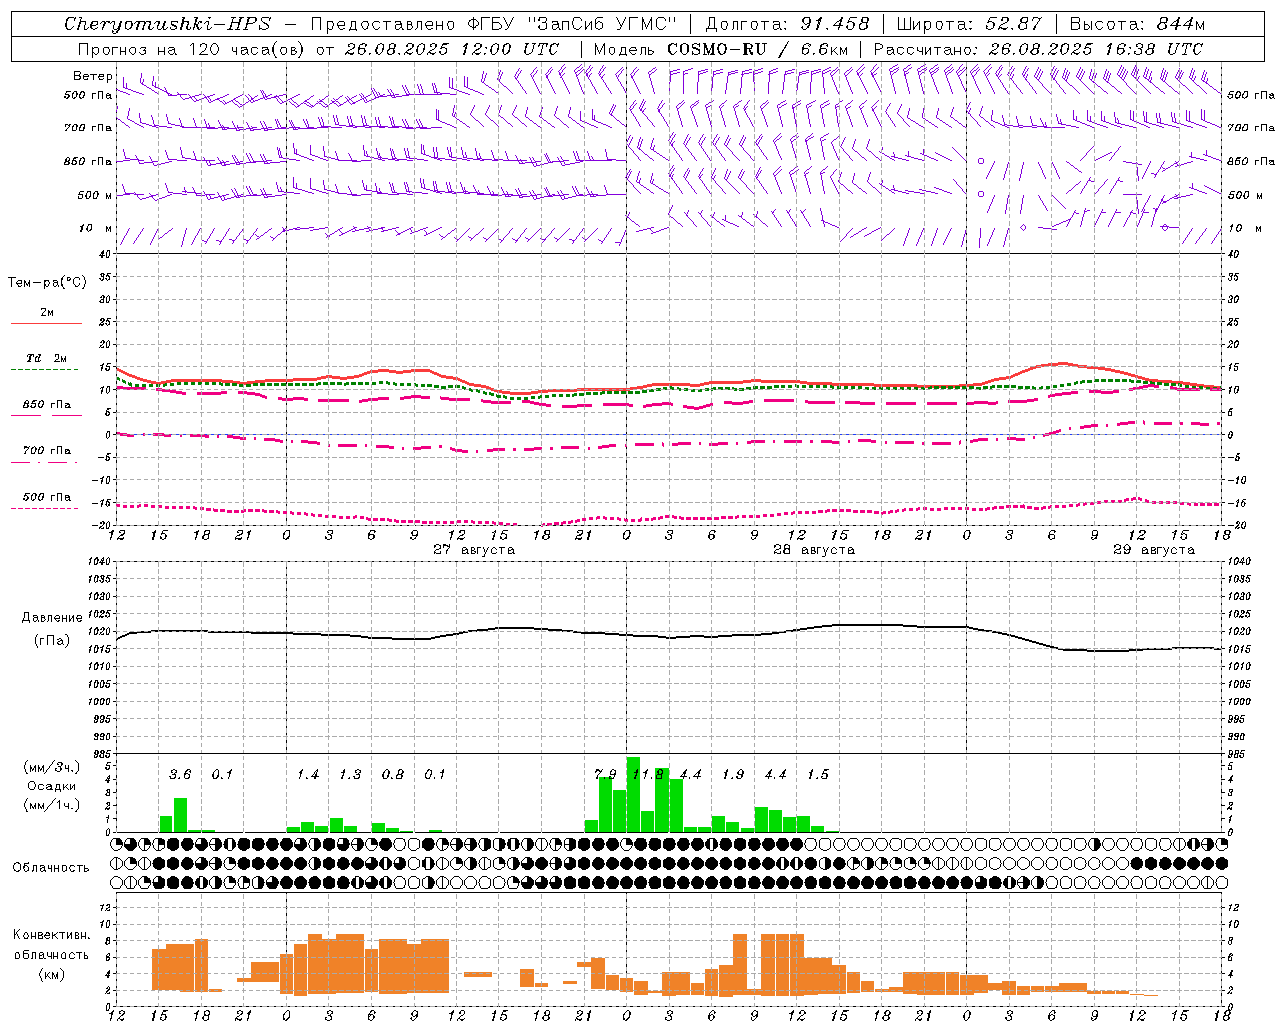
Task: Click the 7.9 precipitation total
Action: (x=605, y=775)
